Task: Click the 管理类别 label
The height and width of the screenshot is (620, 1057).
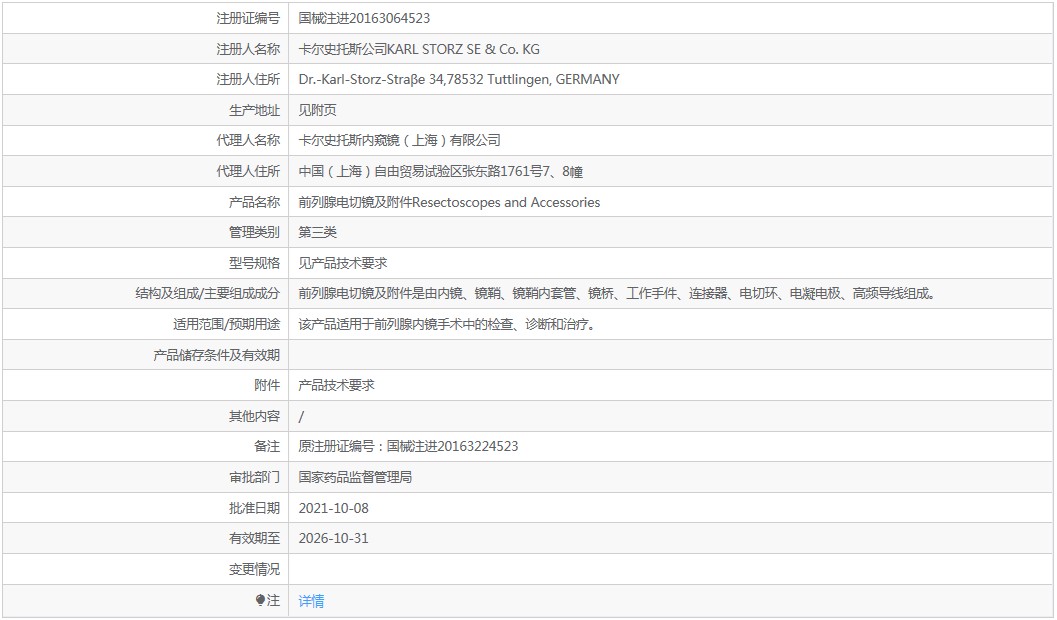Action: tap(254, 232)
